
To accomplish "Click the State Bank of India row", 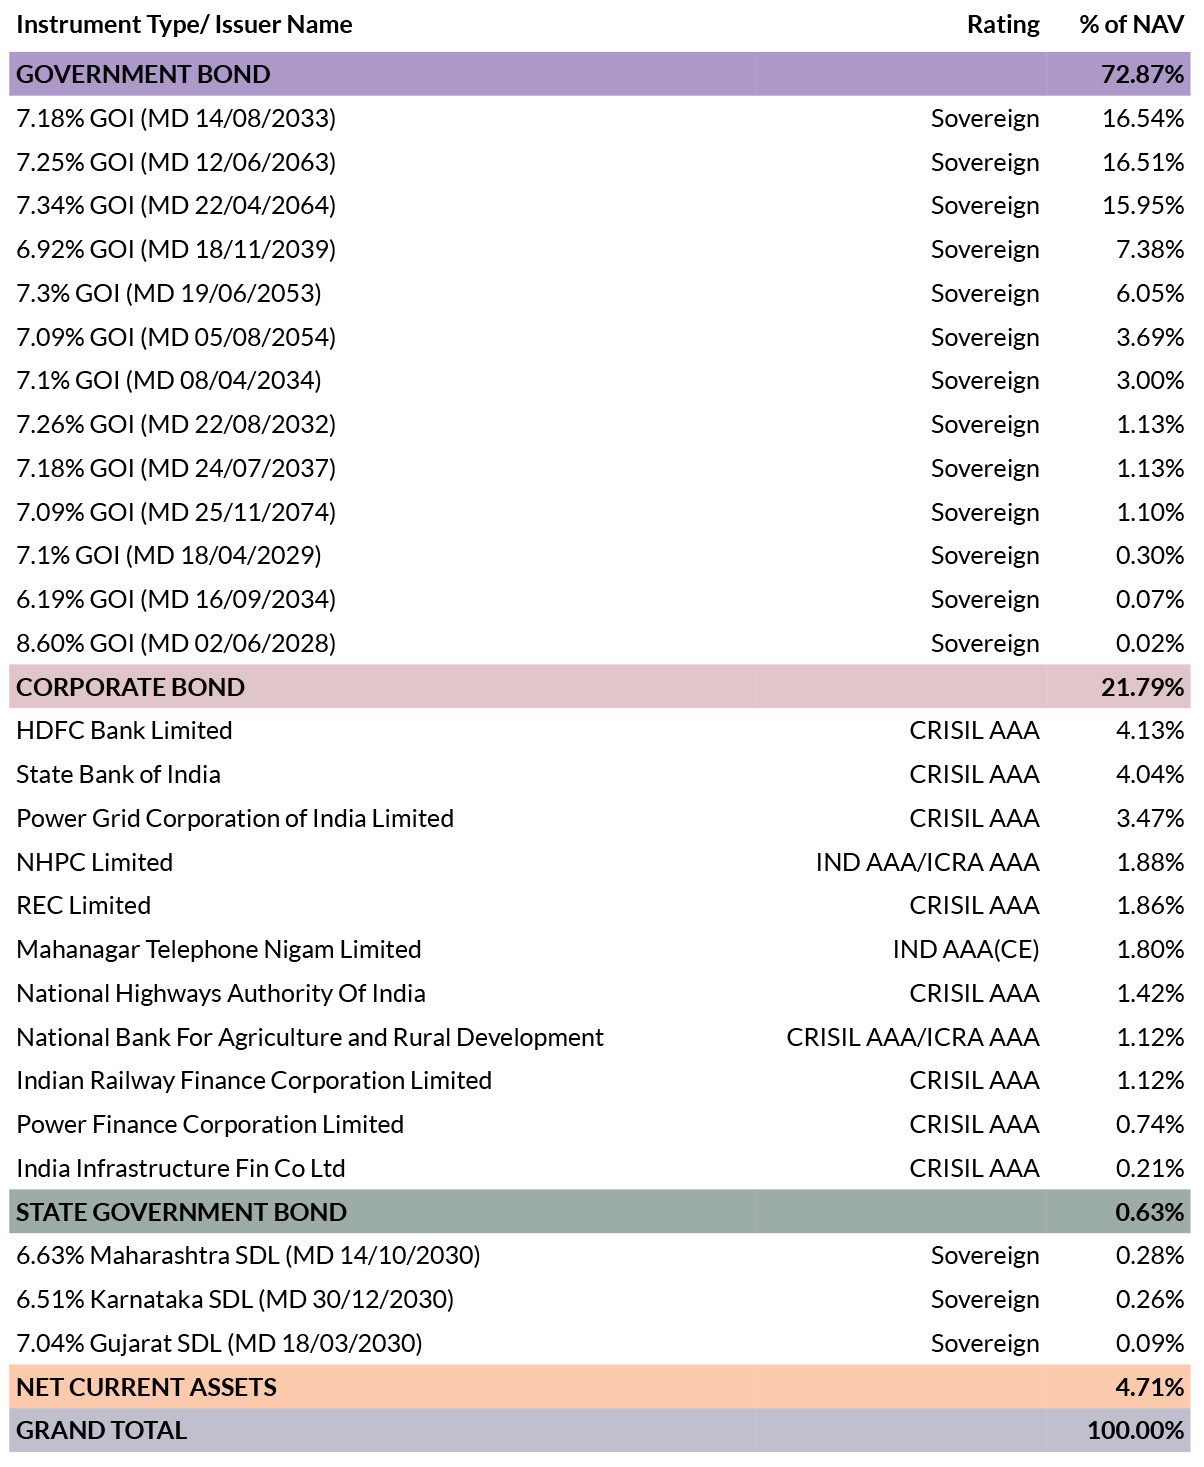I will click(x=600, y=774).
